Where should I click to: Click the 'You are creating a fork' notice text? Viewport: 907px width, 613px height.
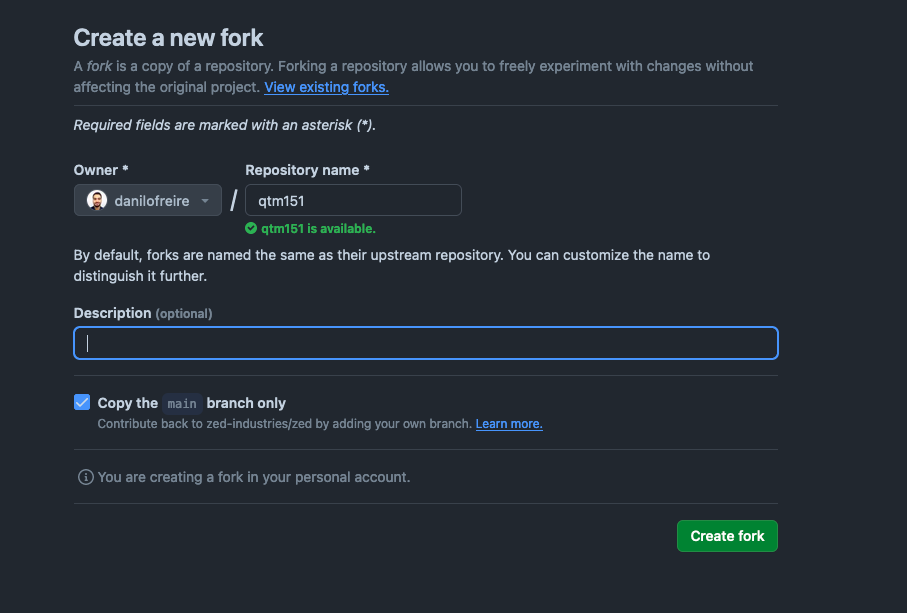(254, 477)
